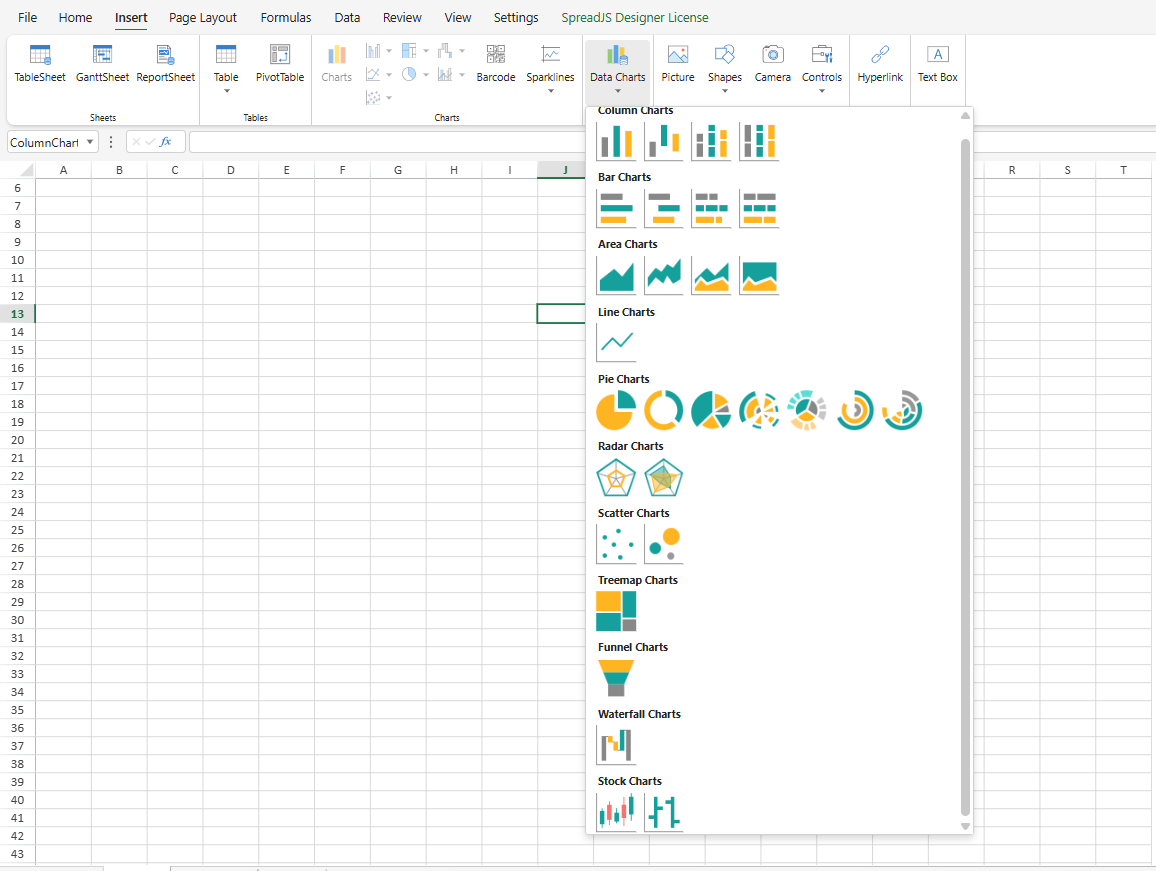Click the Barcode icon

coord(496,63)
